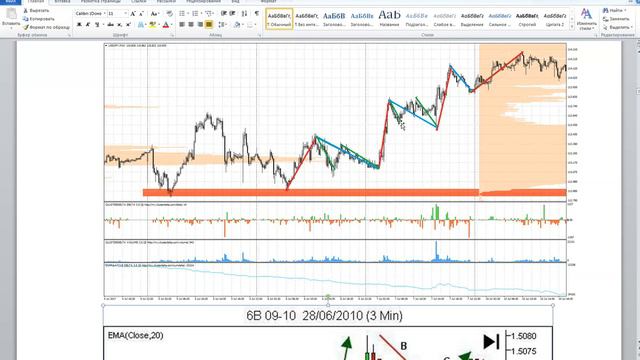Open line spacing options
640x360 pixels.
click(x=222, y=25)
